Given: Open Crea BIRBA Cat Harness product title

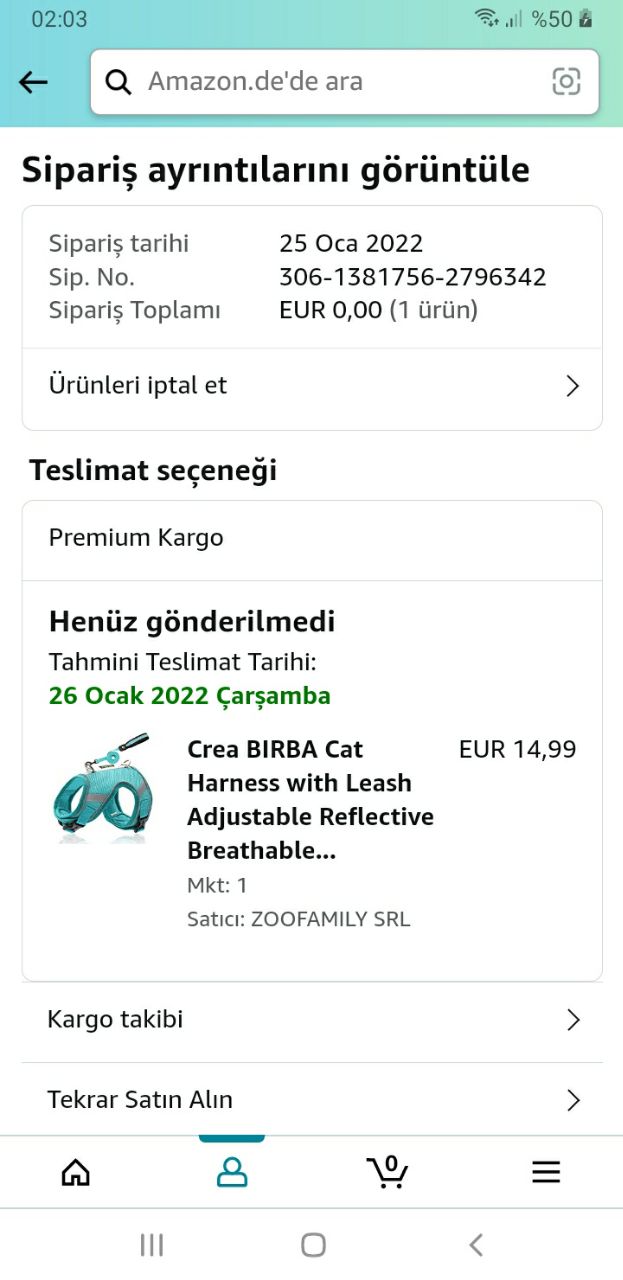Looking at the screenshot, I should [310, 800].
